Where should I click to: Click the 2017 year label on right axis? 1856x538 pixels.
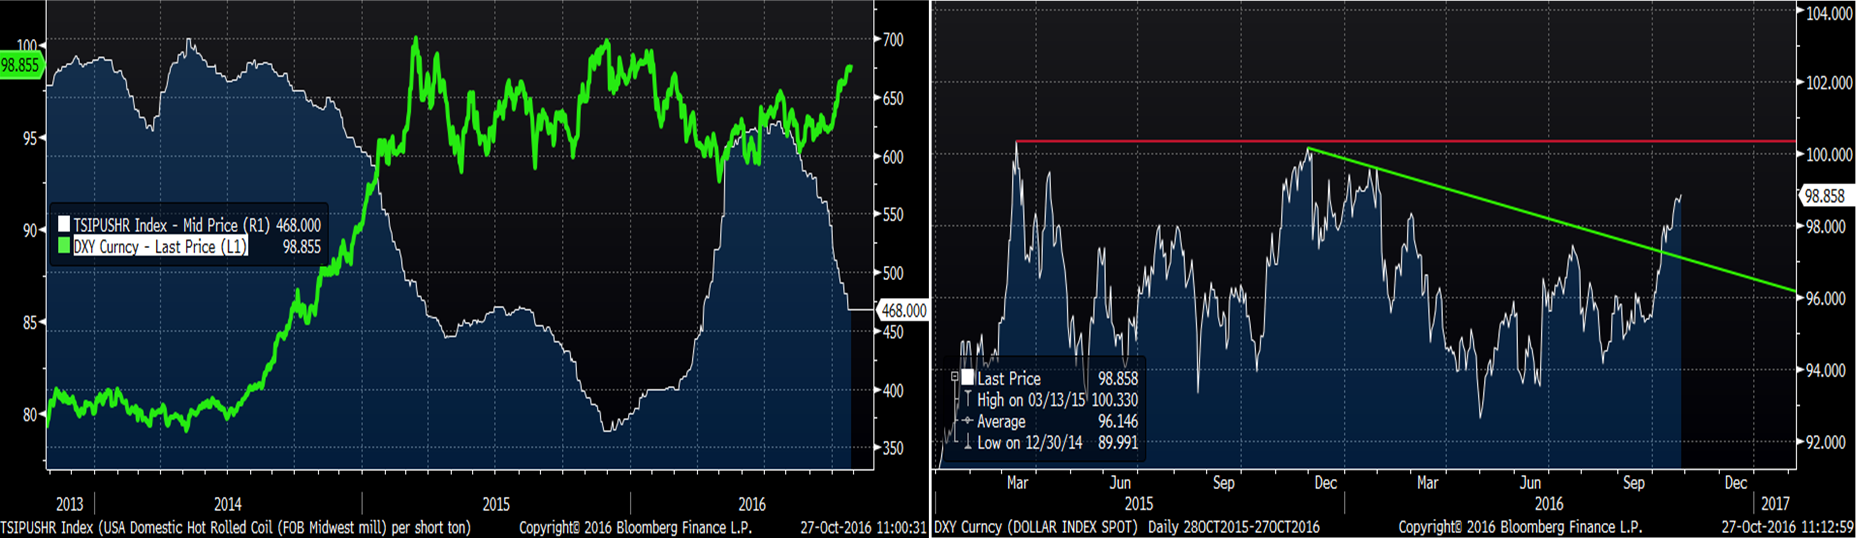1775,504
